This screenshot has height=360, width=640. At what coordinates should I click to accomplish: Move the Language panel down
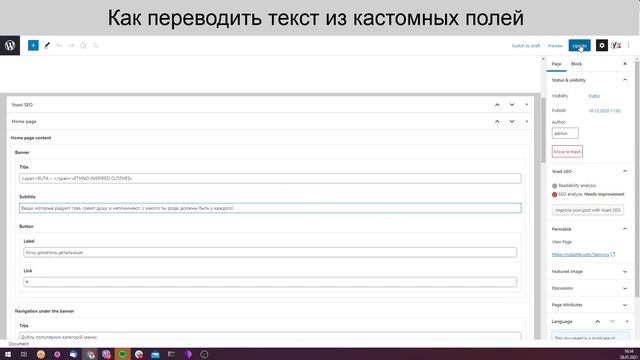click(612, 322)
